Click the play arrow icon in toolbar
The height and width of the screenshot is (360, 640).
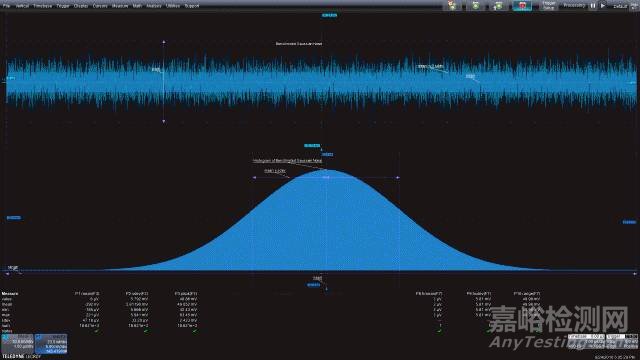tap(602, 6)
